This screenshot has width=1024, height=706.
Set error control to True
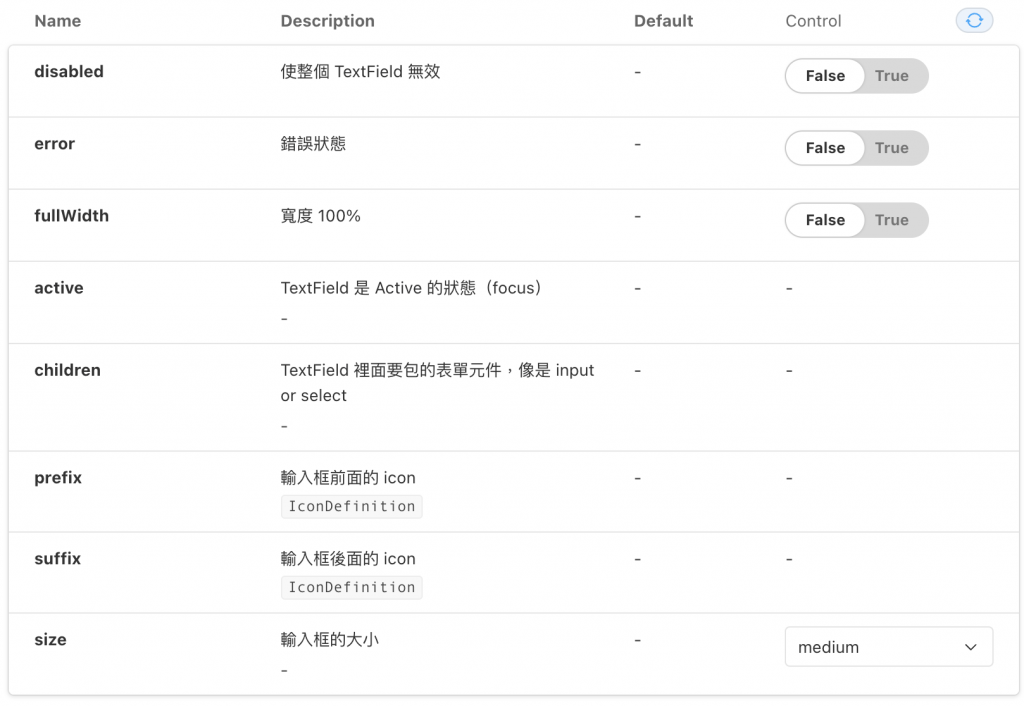click(891, 148)
